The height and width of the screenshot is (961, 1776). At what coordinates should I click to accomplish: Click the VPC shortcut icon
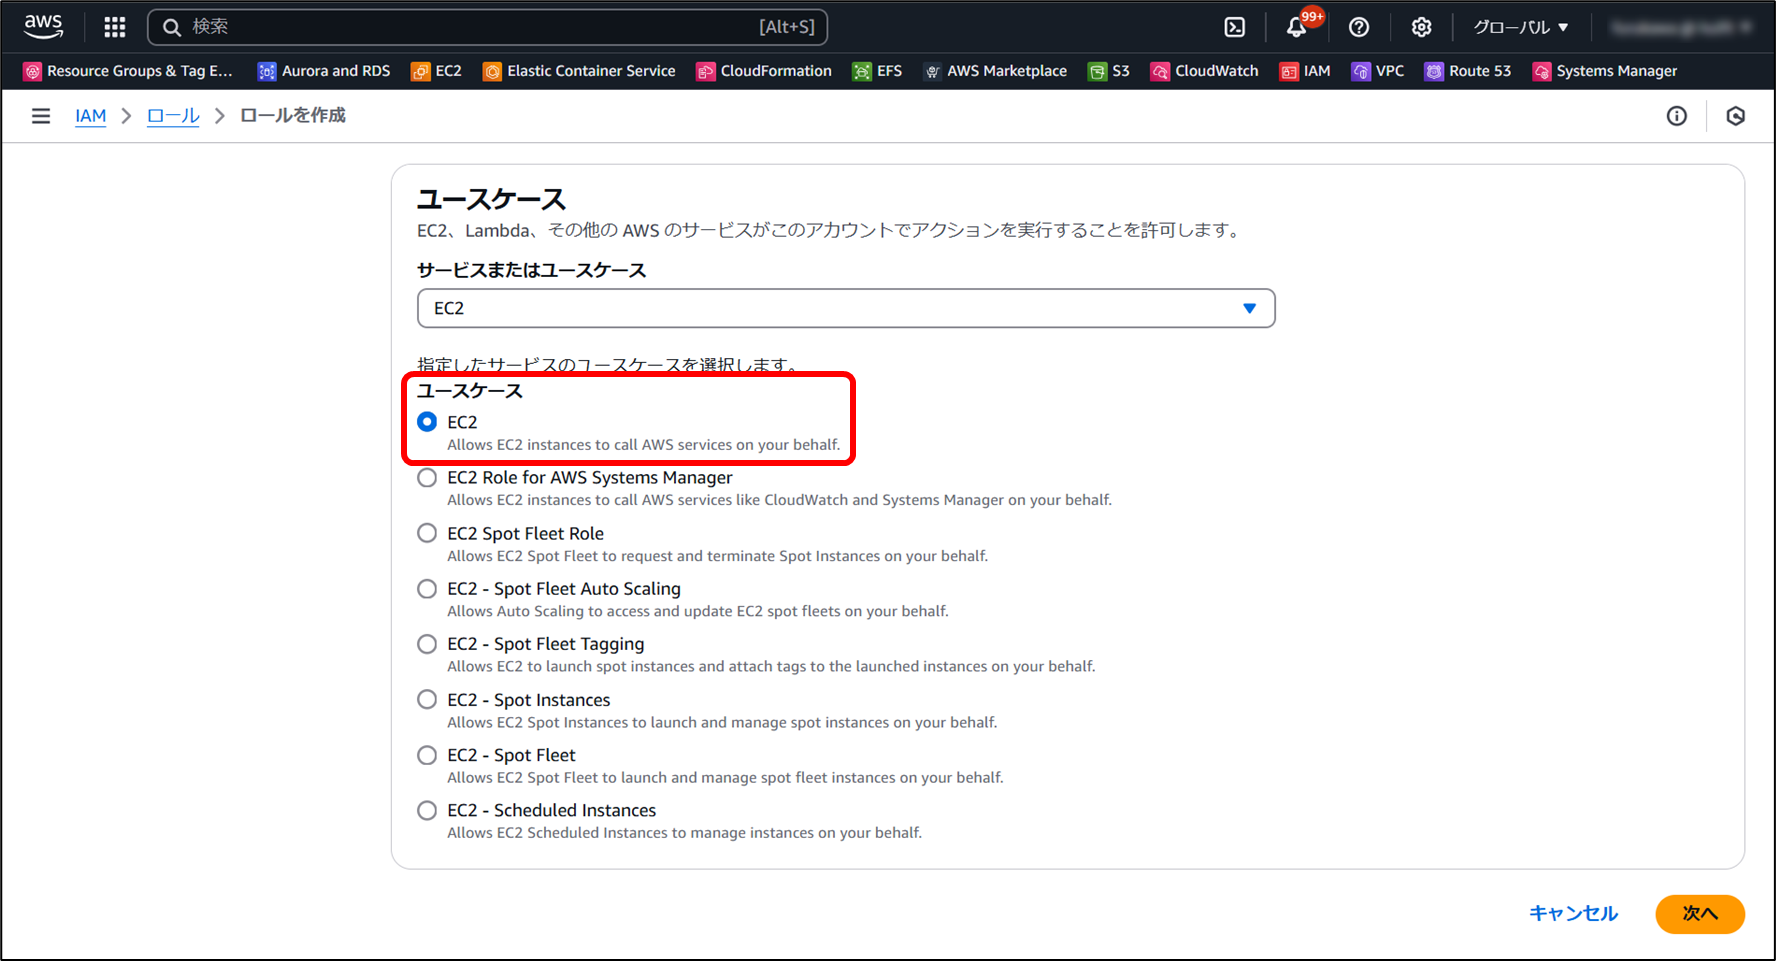[1361, 71]
